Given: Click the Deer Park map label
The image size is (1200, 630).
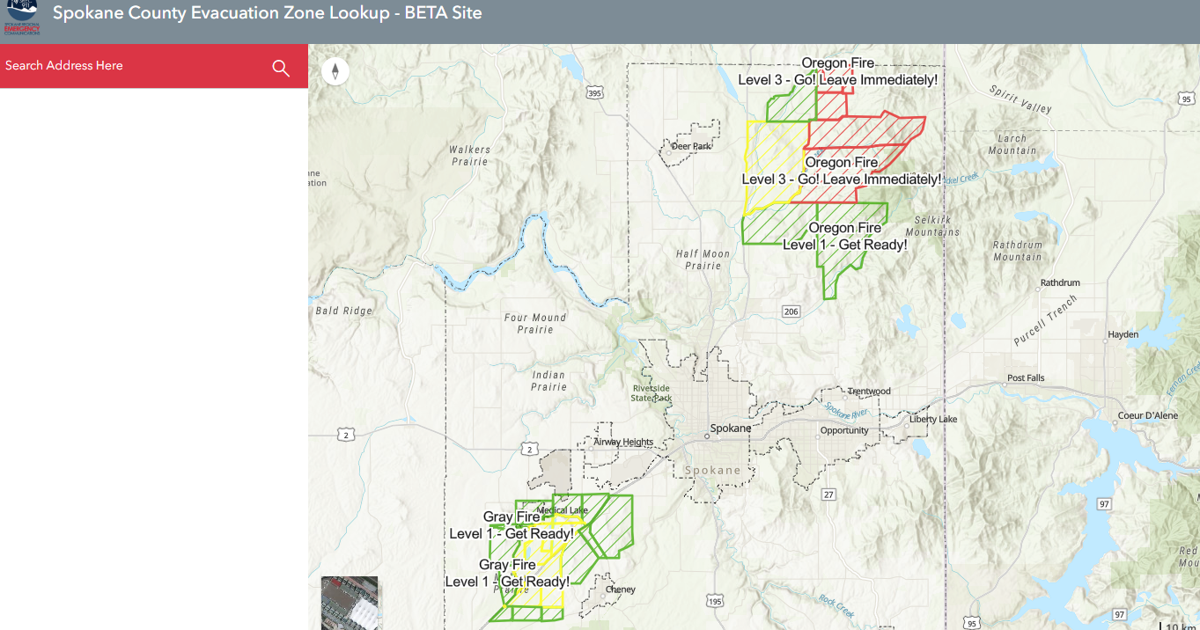Looking at the screenshot, I should pos(691,146).
